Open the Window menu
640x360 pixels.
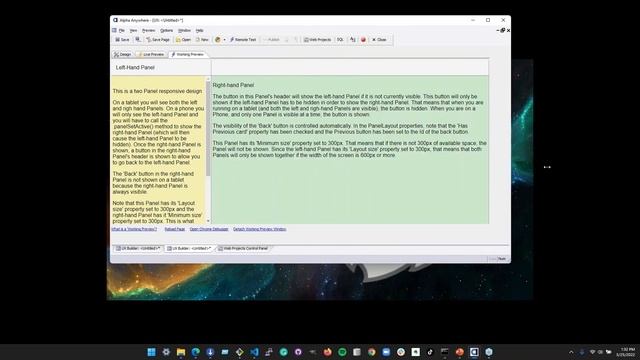tap(184, 30)
